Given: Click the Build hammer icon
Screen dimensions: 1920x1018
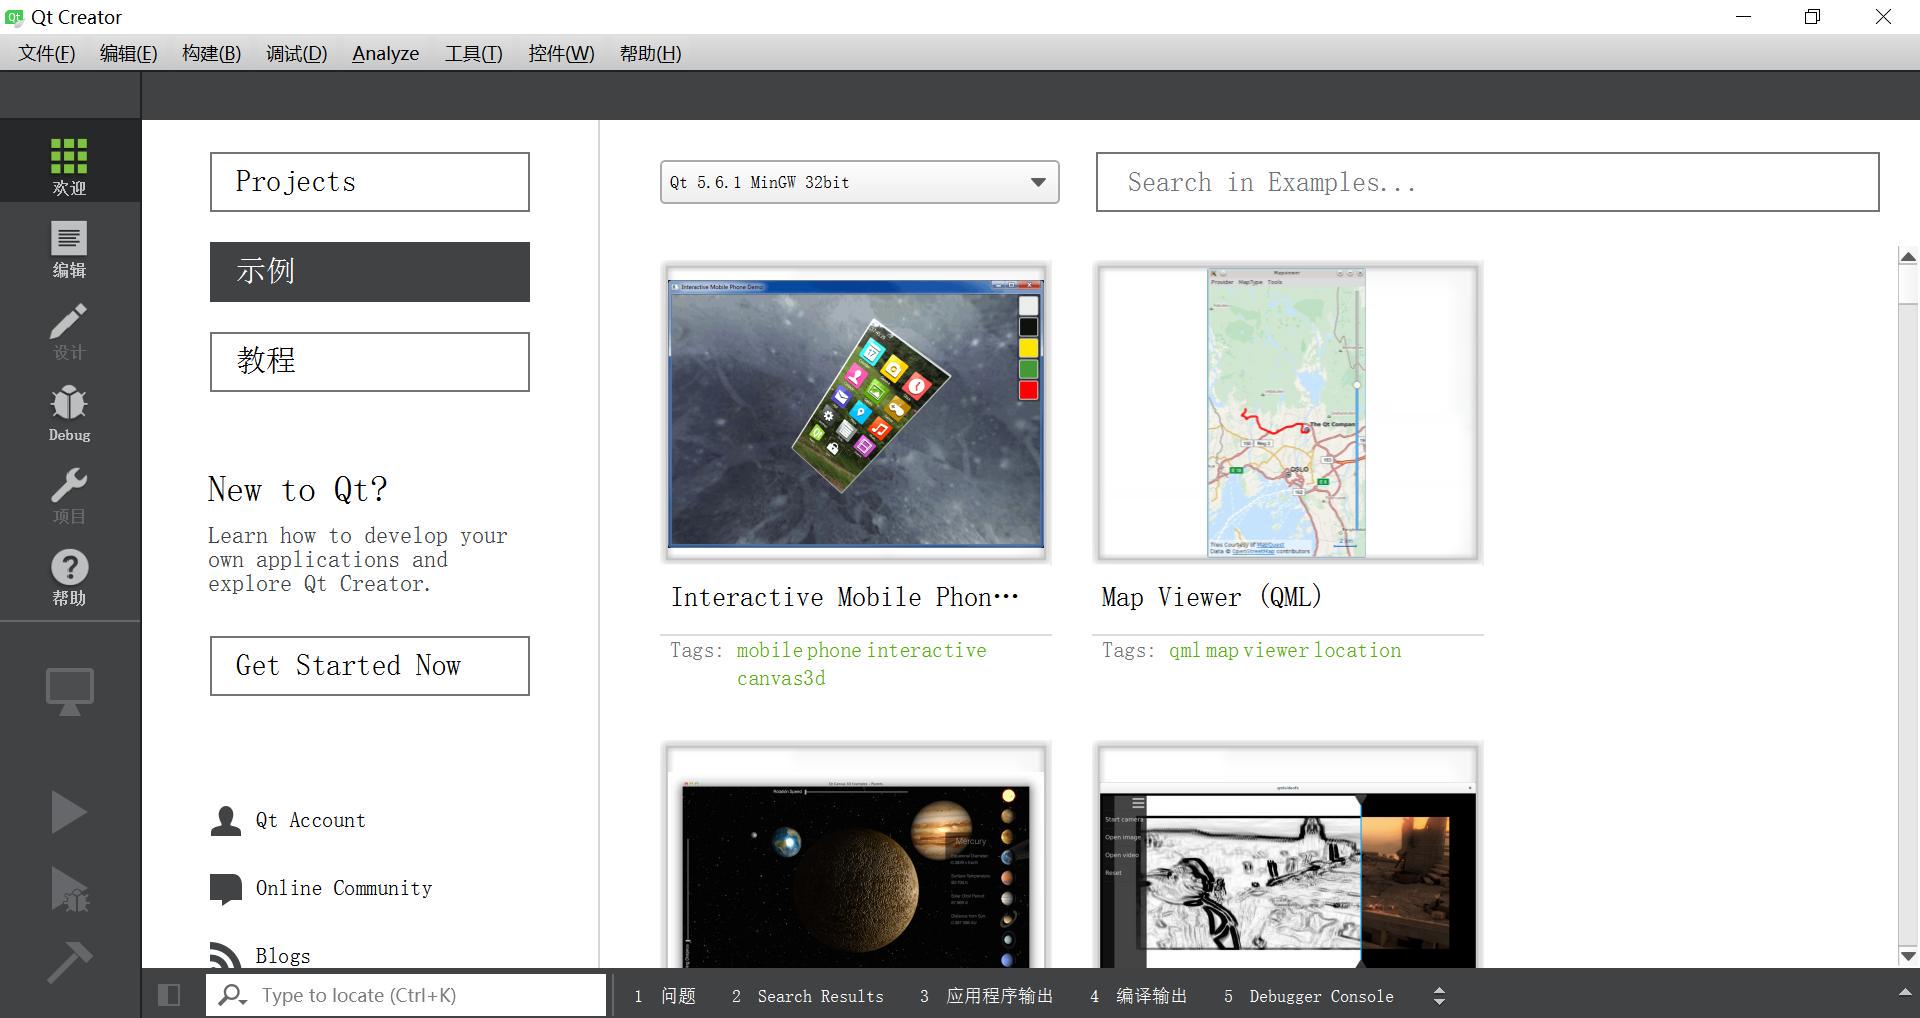Looking at the screenshot, I should pos(69,962).
